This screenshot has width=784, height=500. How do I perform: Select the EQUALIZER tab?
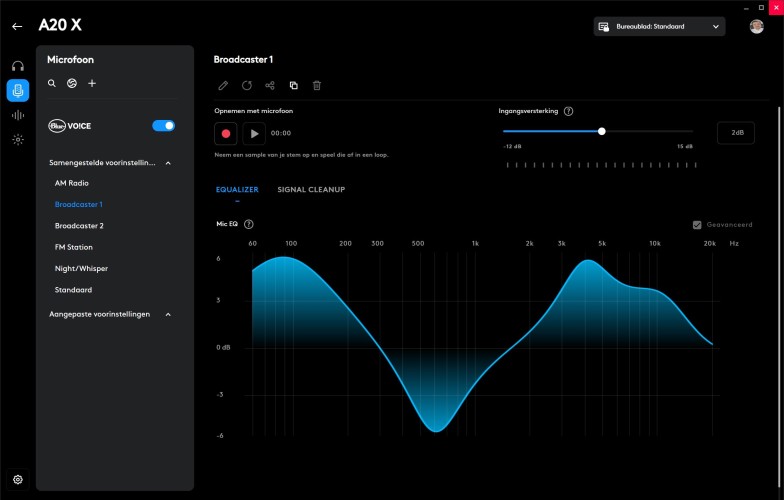[237, 189]
